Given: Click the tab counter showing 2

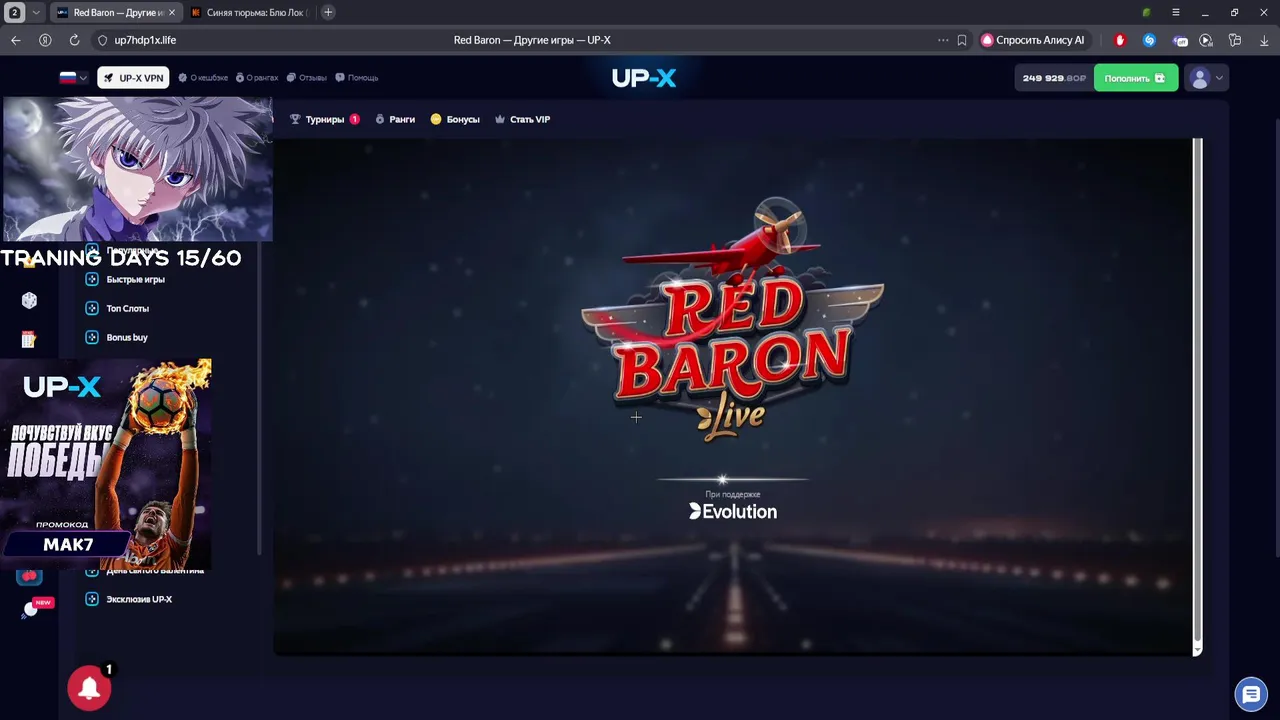Looking at the screenshot, I should [x=14, y=12].
